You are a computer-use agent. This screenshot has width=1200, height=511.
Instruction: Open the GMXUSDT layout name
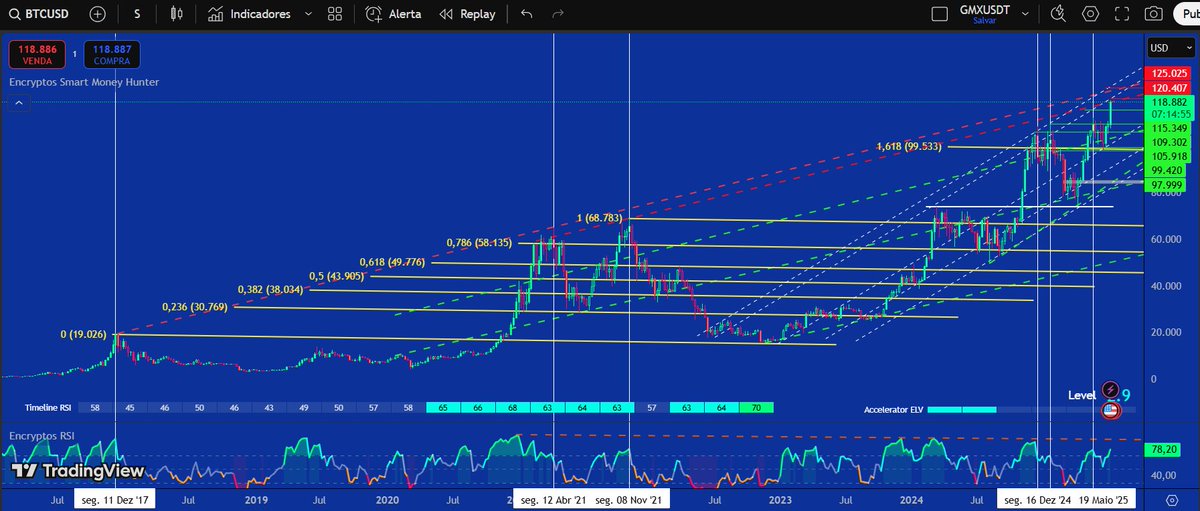(984, 9)
